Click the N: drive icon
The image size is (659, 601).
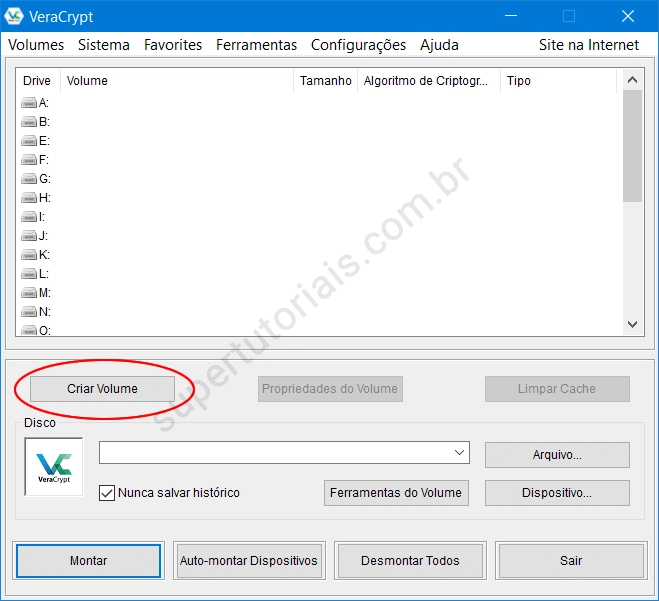click(x=29, y=312)
